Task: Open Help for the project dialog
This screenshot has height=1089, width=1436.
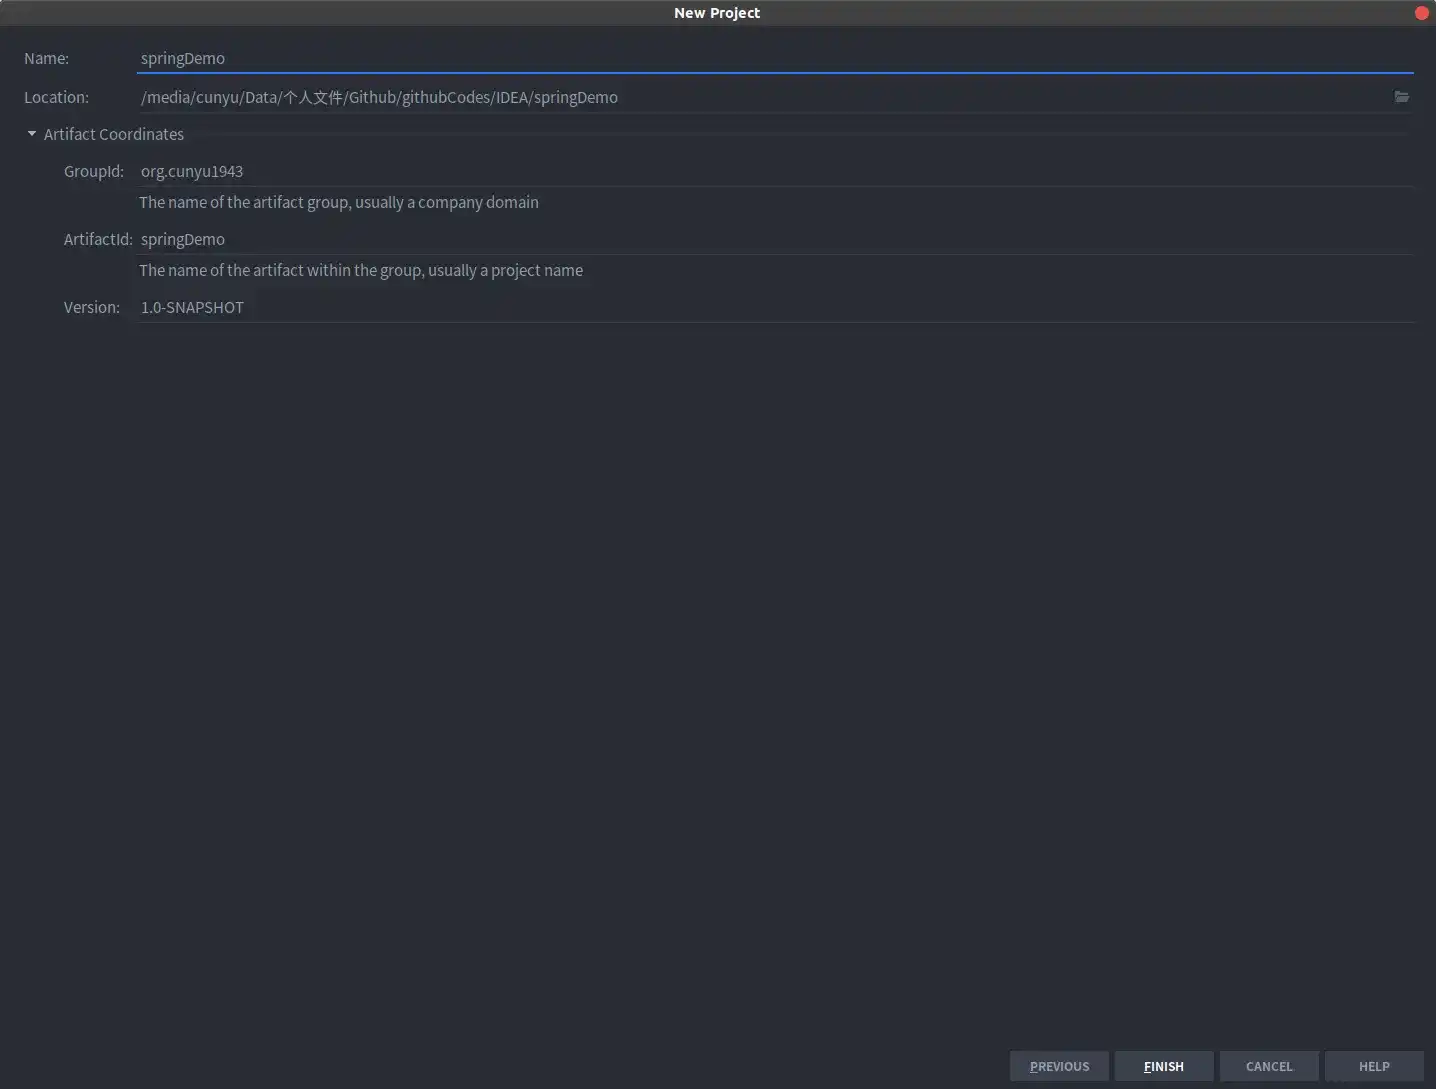Action: [1374, 1066]
